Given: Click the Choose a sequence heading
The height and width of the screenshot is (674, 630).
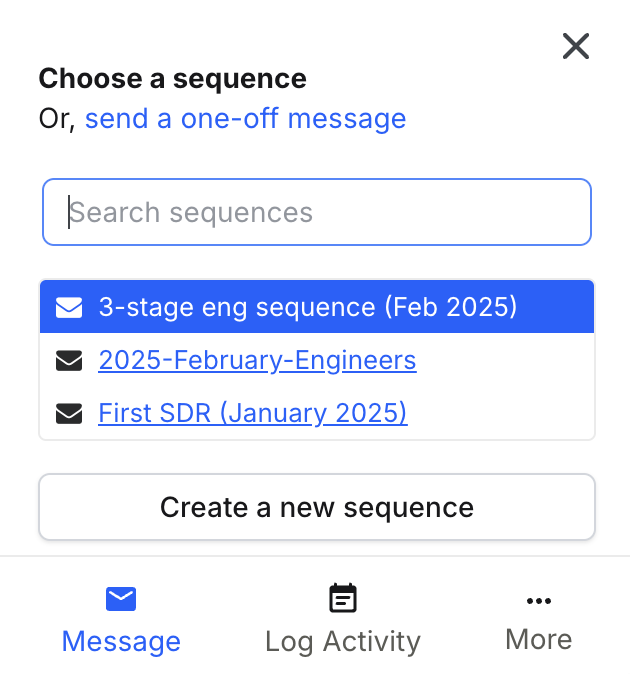Looking at the screenshot, I should 172,79.
